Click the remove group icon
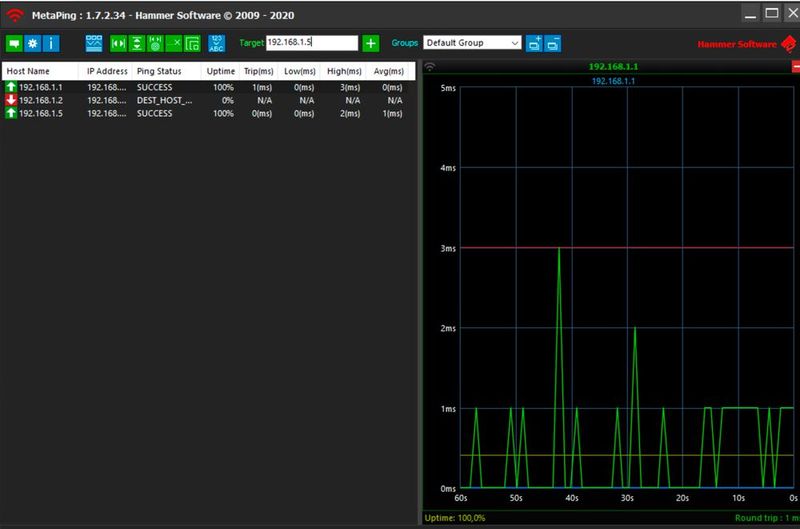 point(553,44)
